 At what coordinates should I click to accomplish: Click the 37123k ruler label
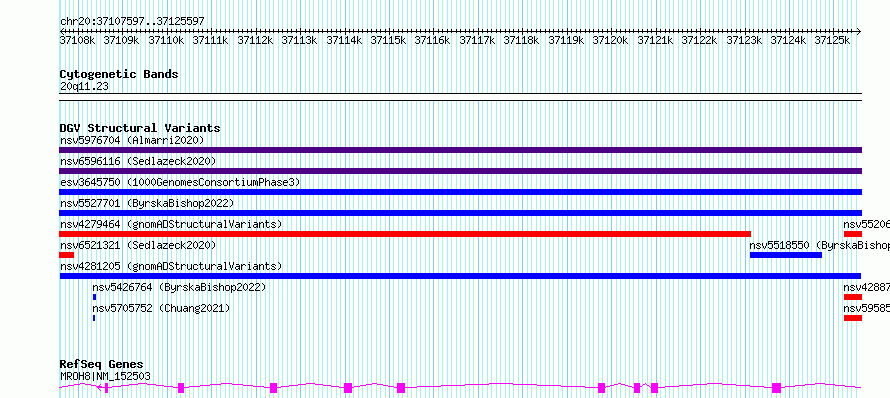point(744,40)
